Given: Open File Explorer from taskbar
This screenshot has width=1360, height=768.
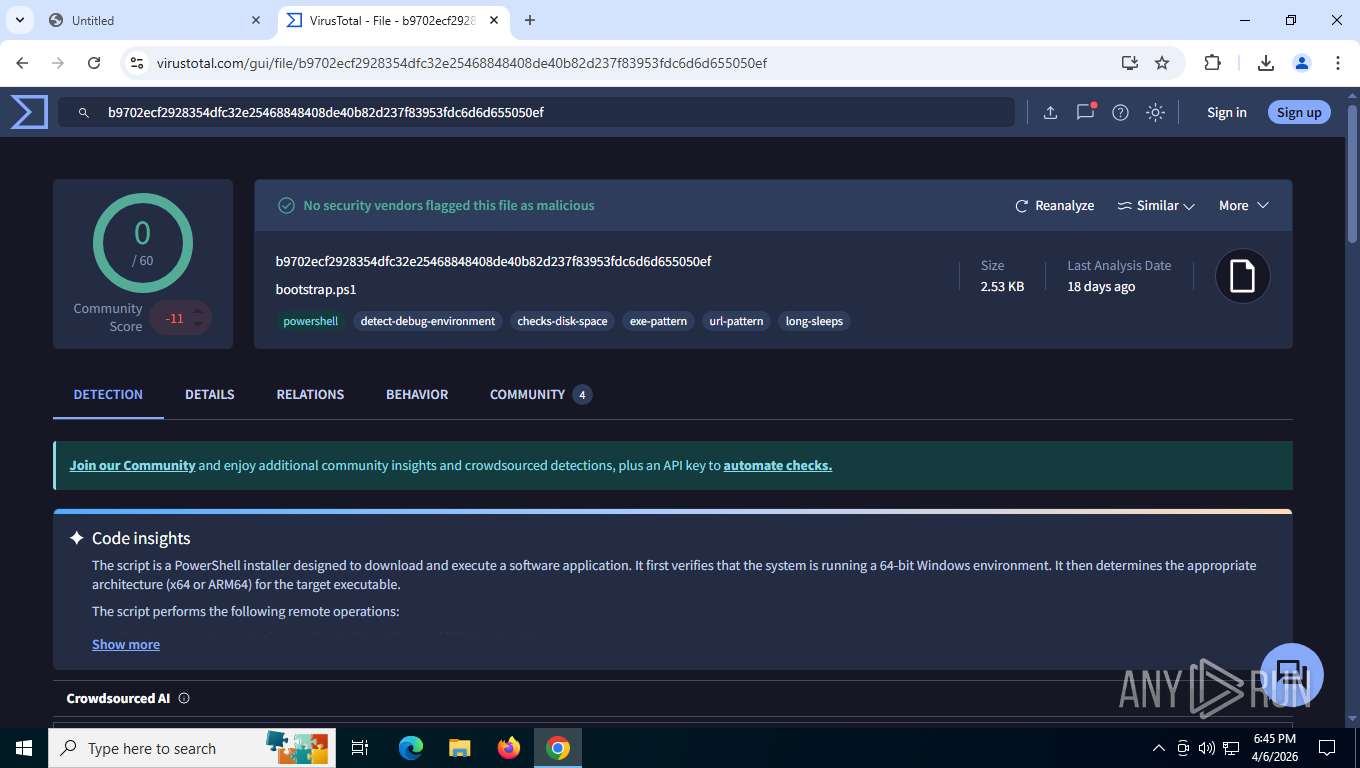Looking at the screenshot, I should tap(460, 748).
